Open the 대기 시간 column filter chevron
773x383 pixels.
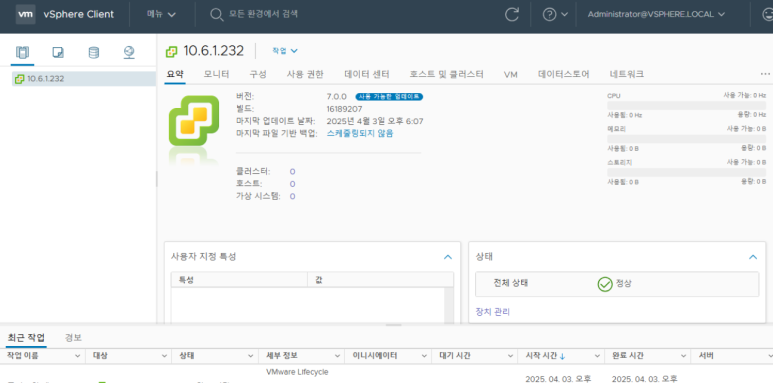pos(510,356)
